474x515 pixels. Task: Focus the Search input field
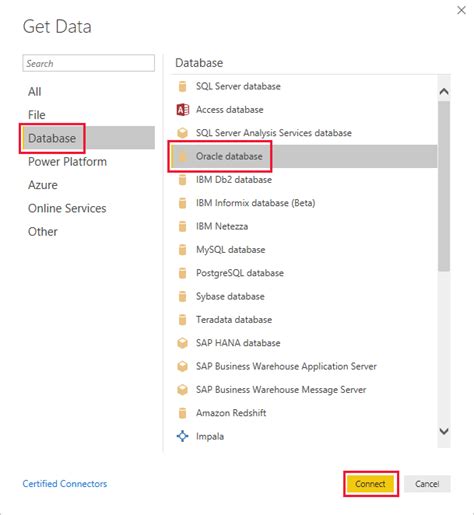pyautogui.click(x=89, y=63)
